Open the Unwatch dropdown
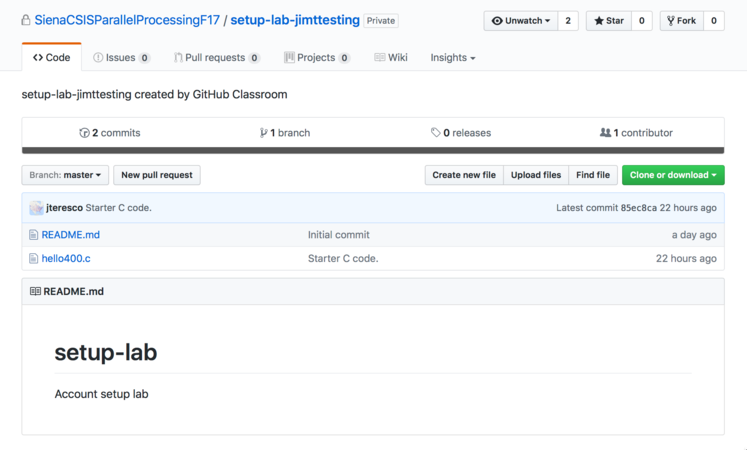747x450 pixels. [521, 21]
